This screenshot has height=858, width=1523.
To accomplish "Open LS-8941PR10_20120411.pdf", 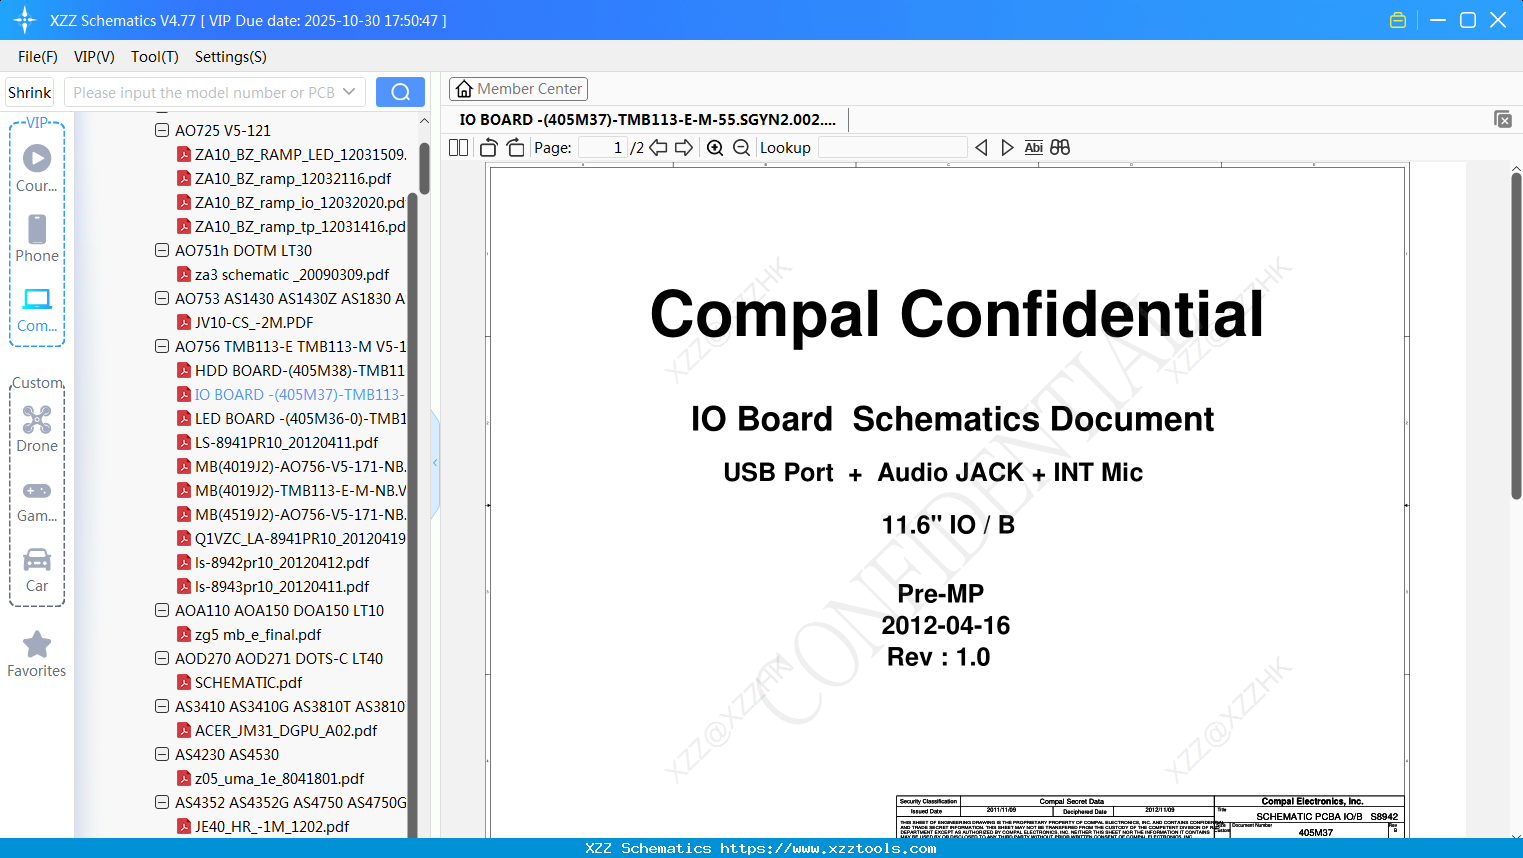I will [x=287, y=442].
